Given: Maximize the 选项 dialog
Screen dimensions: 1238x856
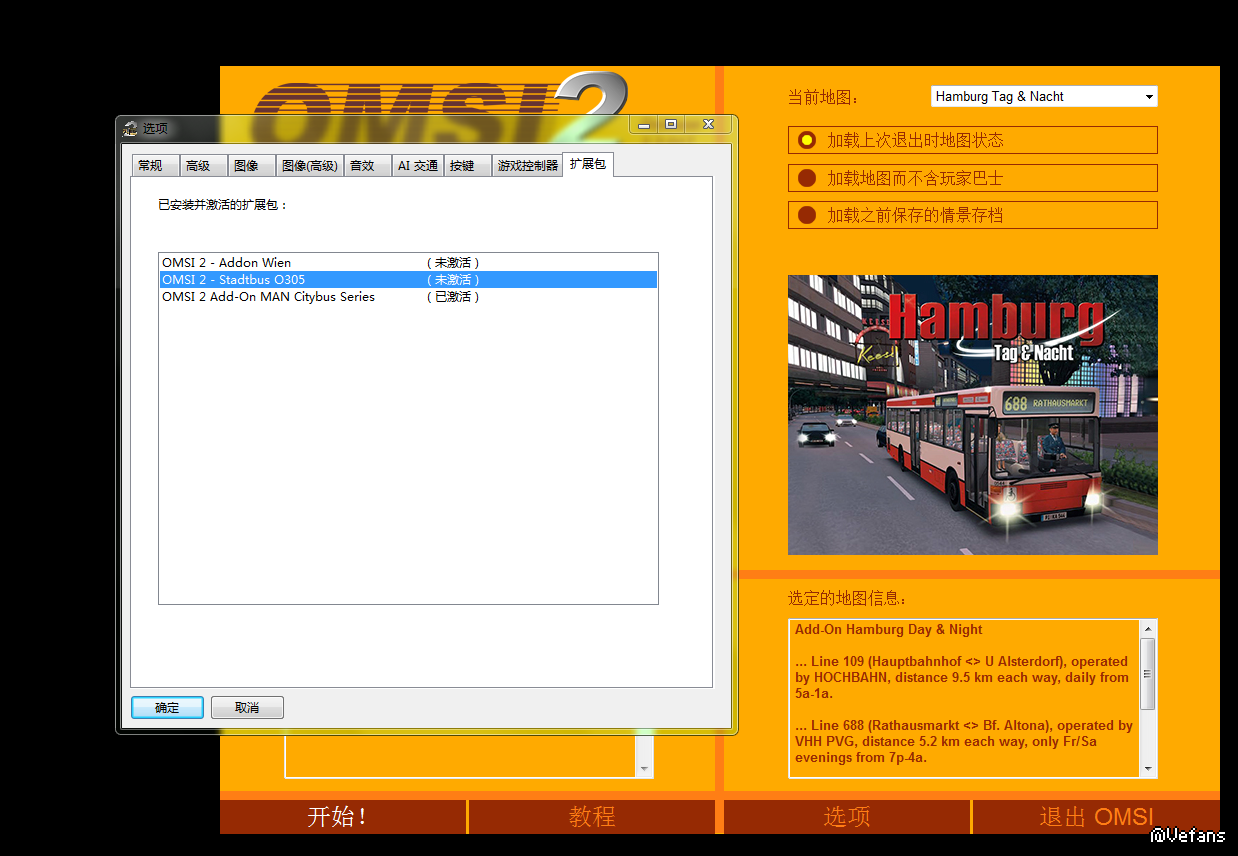Looking at the screenshot, I should click(670, 124).
